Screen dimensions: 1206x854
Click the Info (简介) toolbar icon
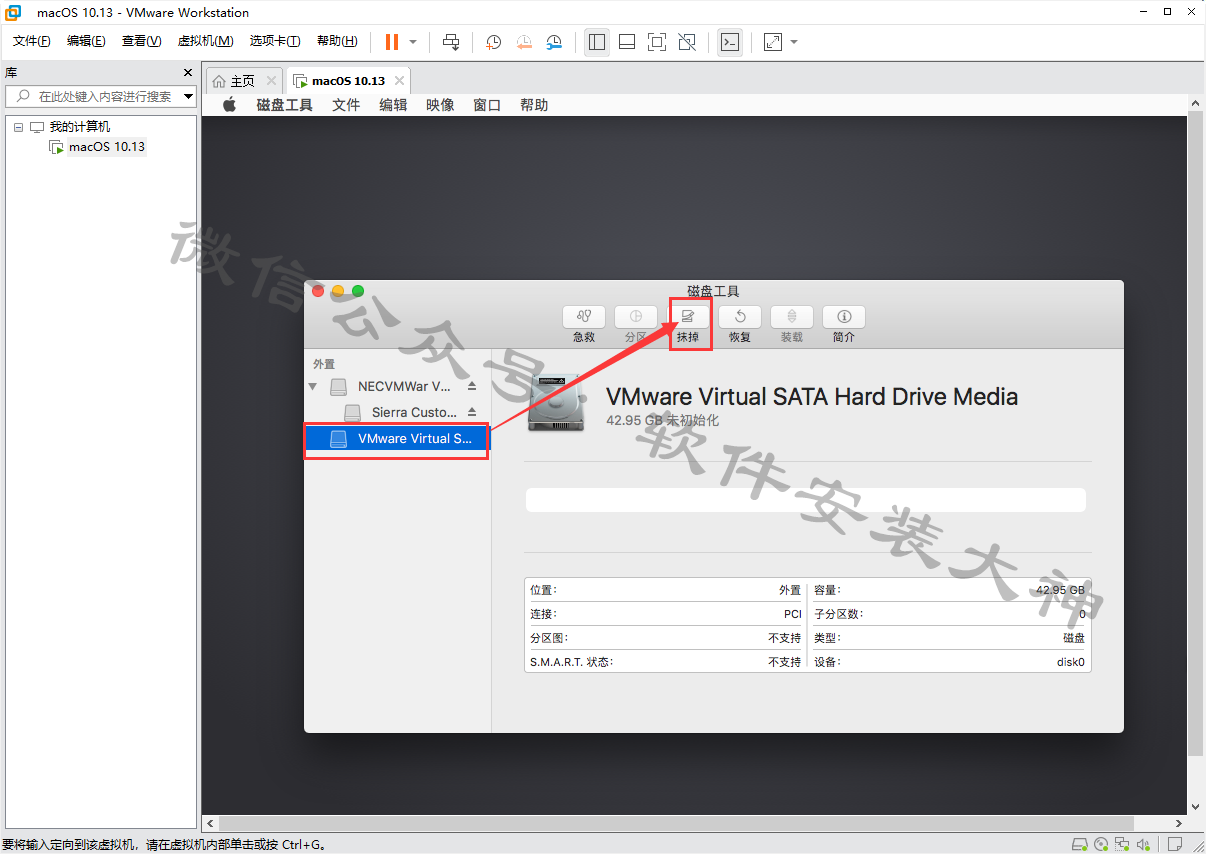[844, 317]
